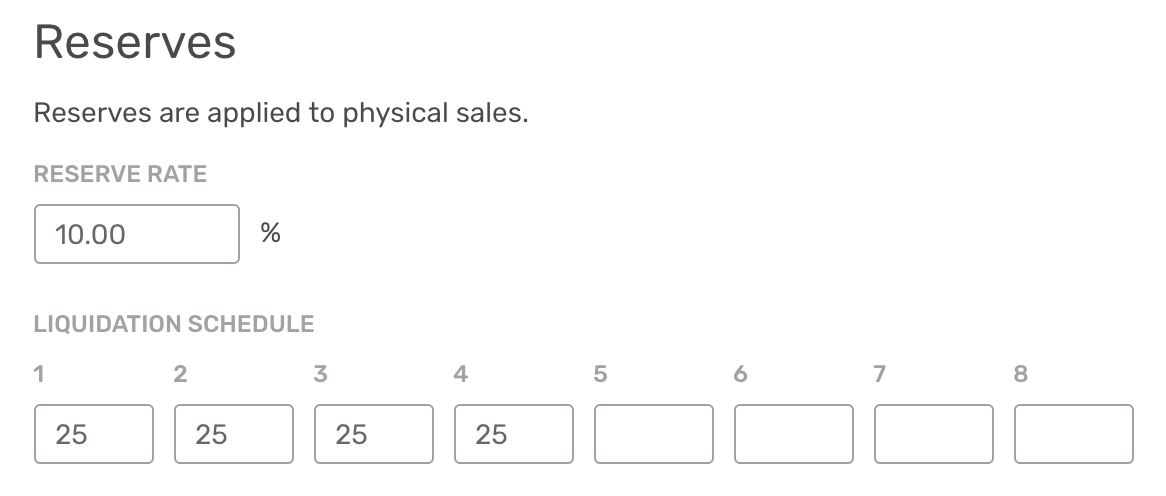The width and height of the screenshot is (1166, 496).
Task: Select liquidation schedule field 2
Action: click(234, 434)
